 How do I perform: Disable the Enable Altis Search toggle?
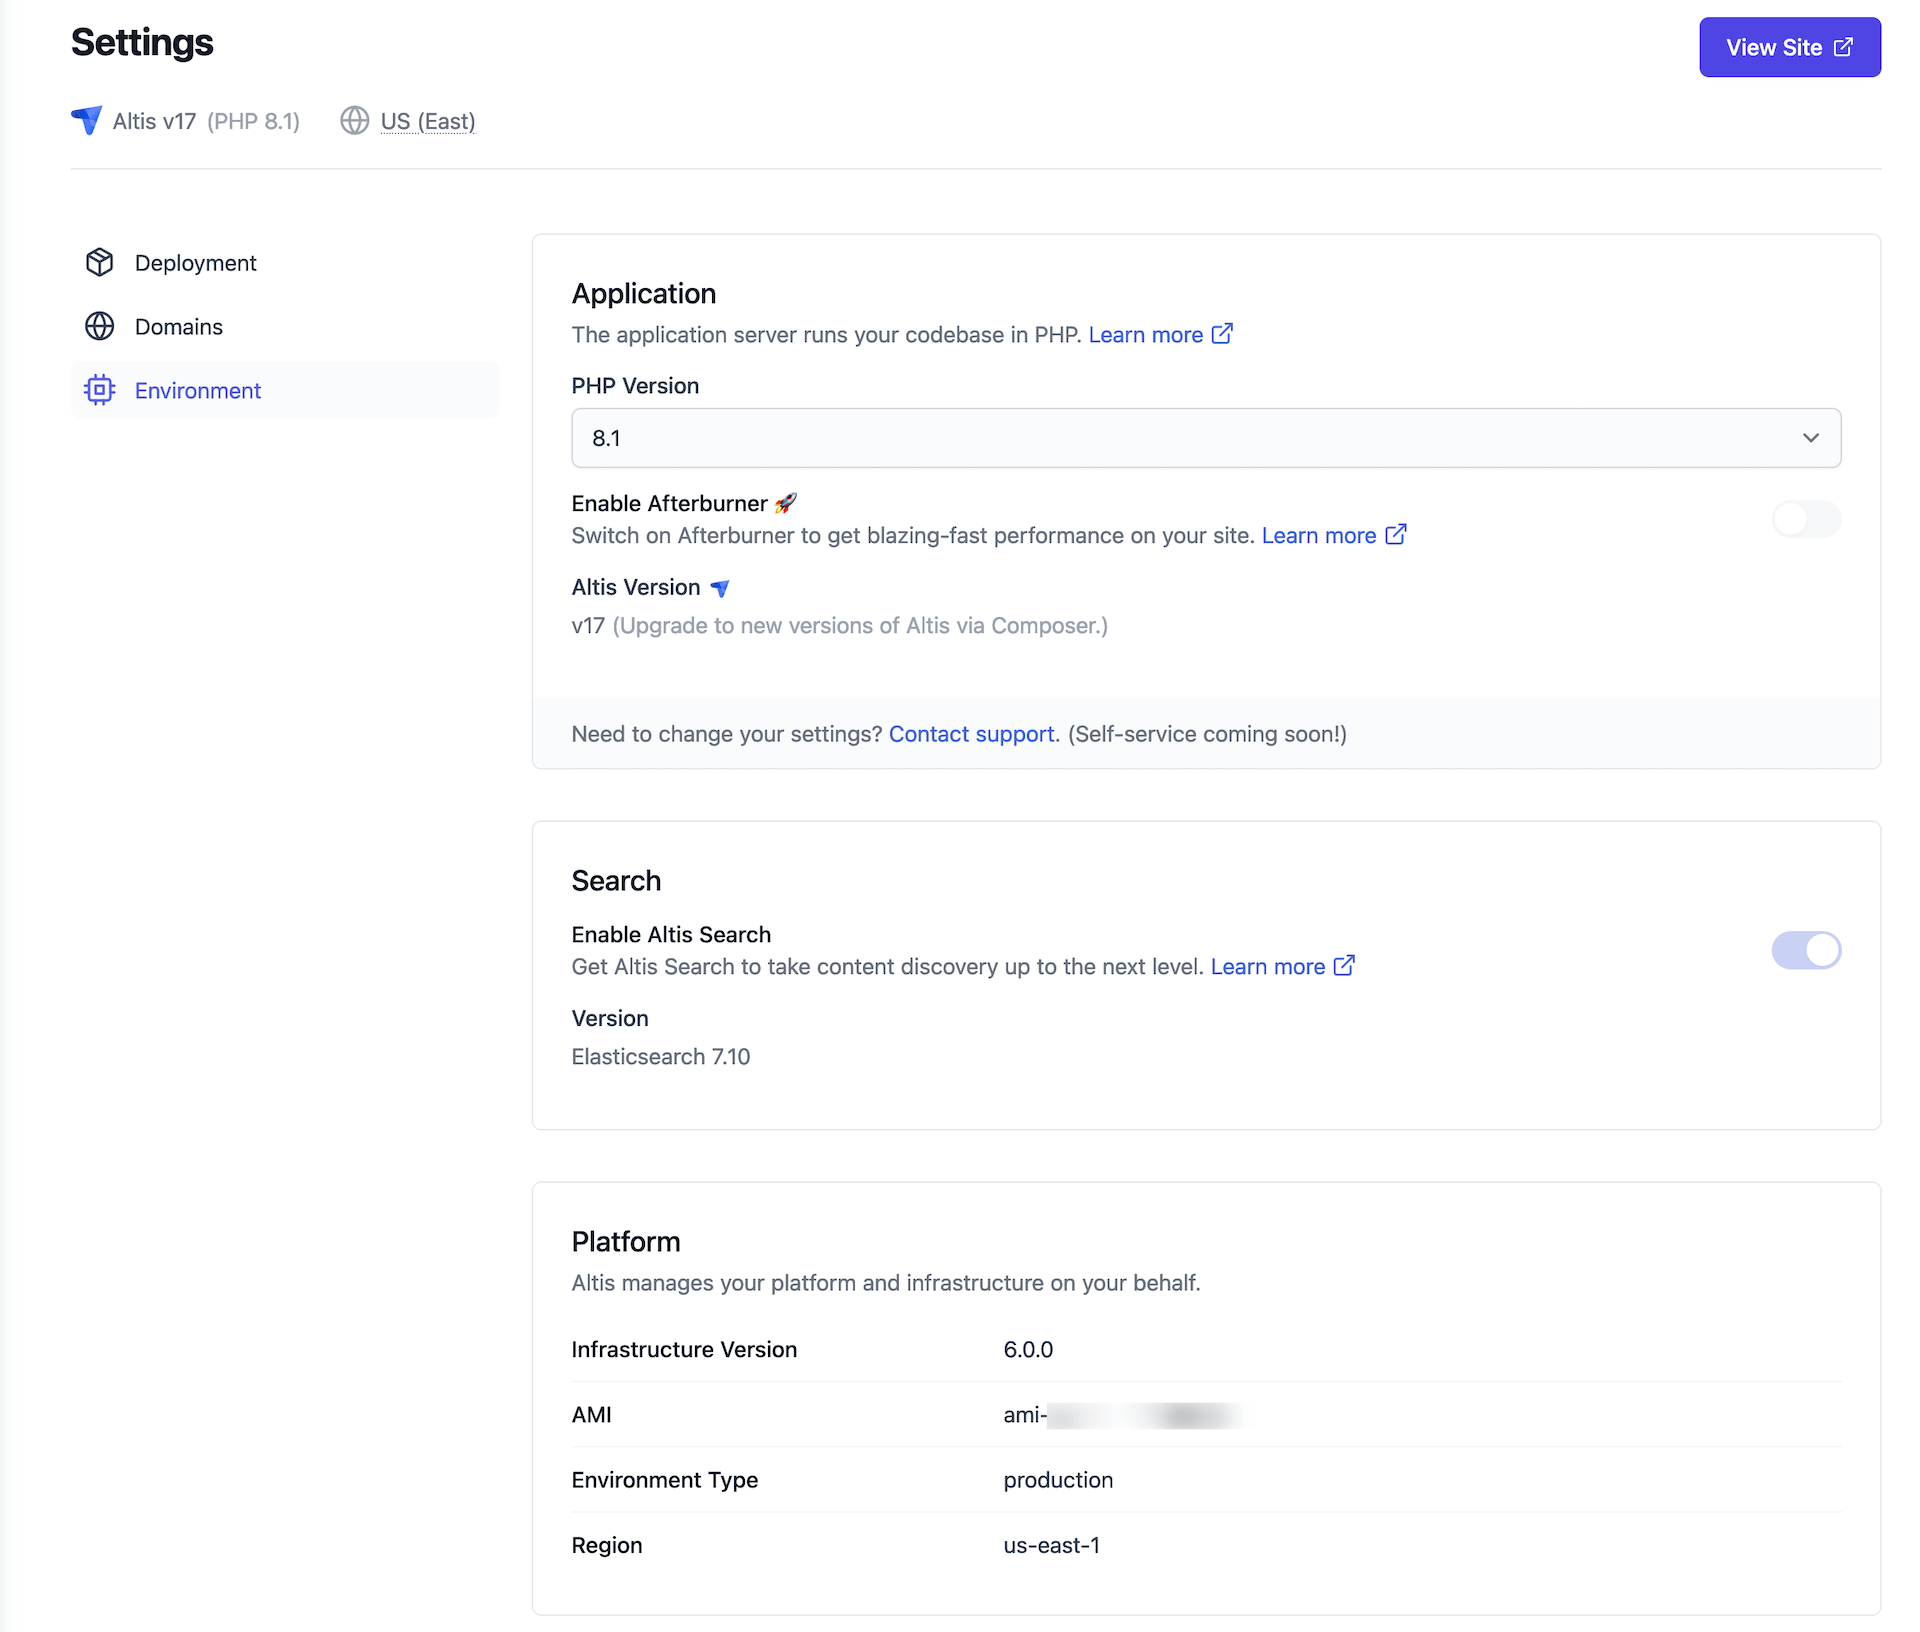click(1806, 950)
